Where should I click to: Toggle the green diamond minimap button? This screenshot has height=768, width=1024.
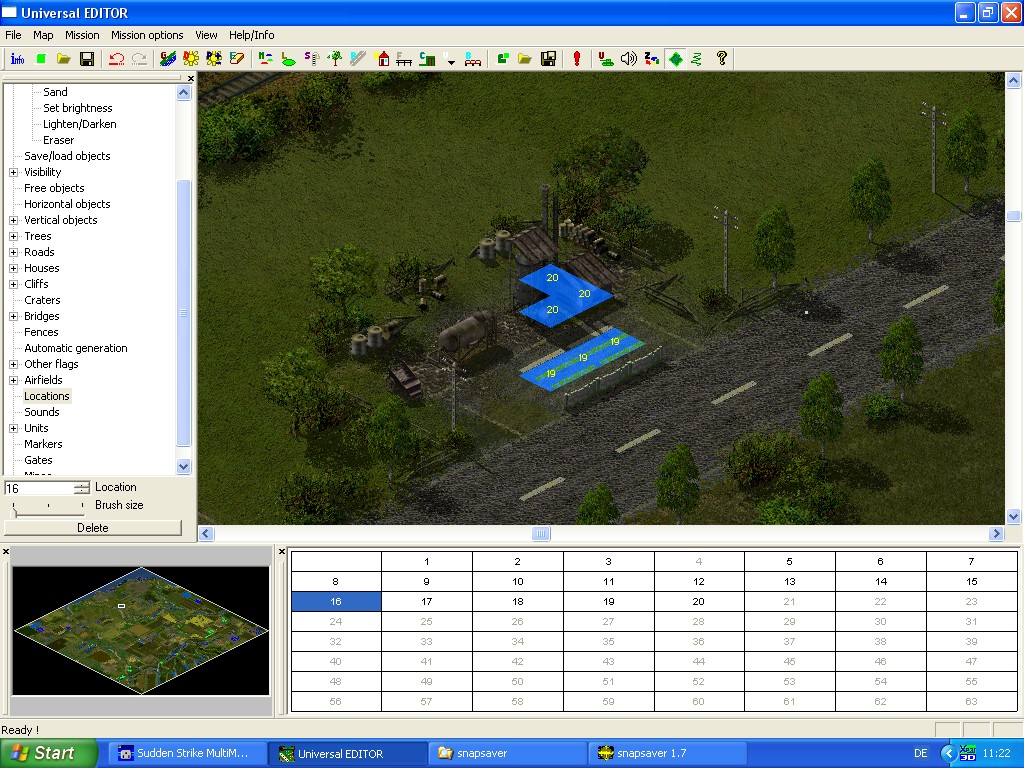click(675, 59)
